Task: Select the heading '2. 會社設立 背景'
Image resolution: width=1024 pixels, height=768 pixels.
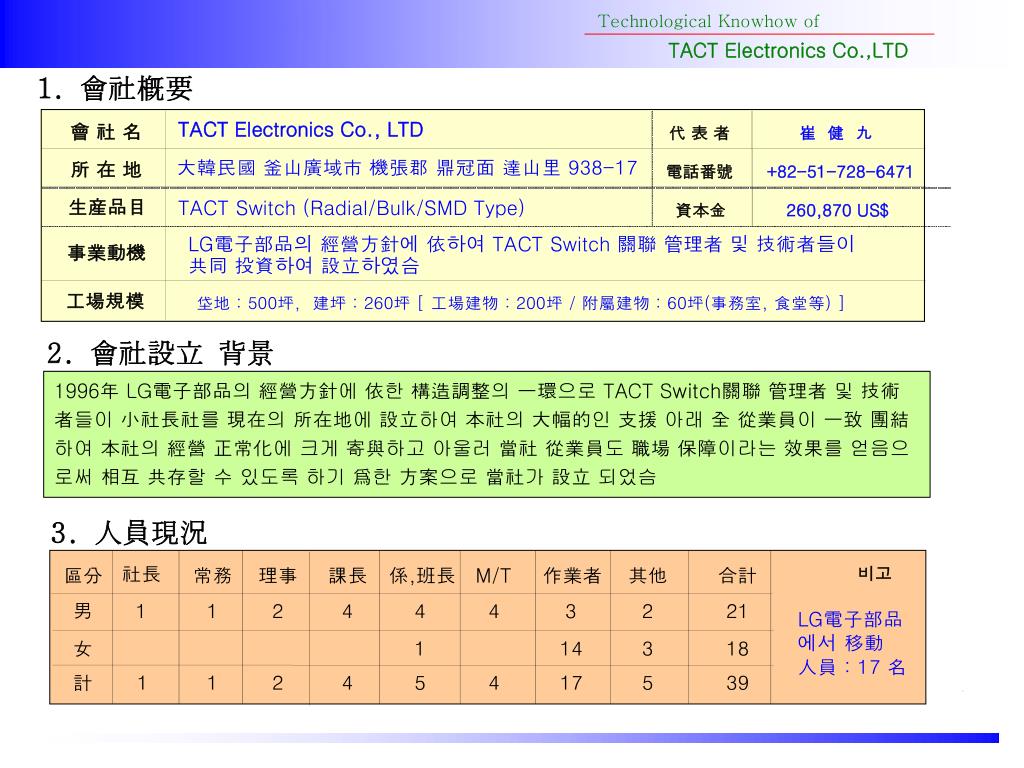Action: [160, 353]
